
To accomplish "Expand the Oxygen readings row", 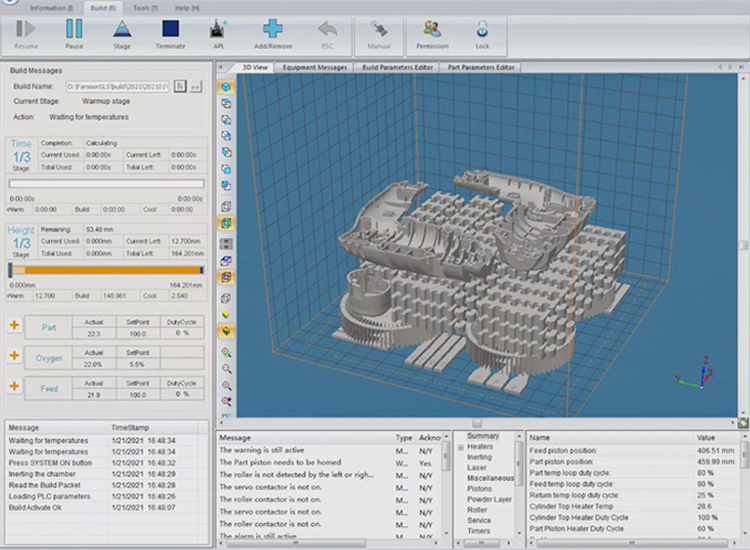I will pos(14,356).
